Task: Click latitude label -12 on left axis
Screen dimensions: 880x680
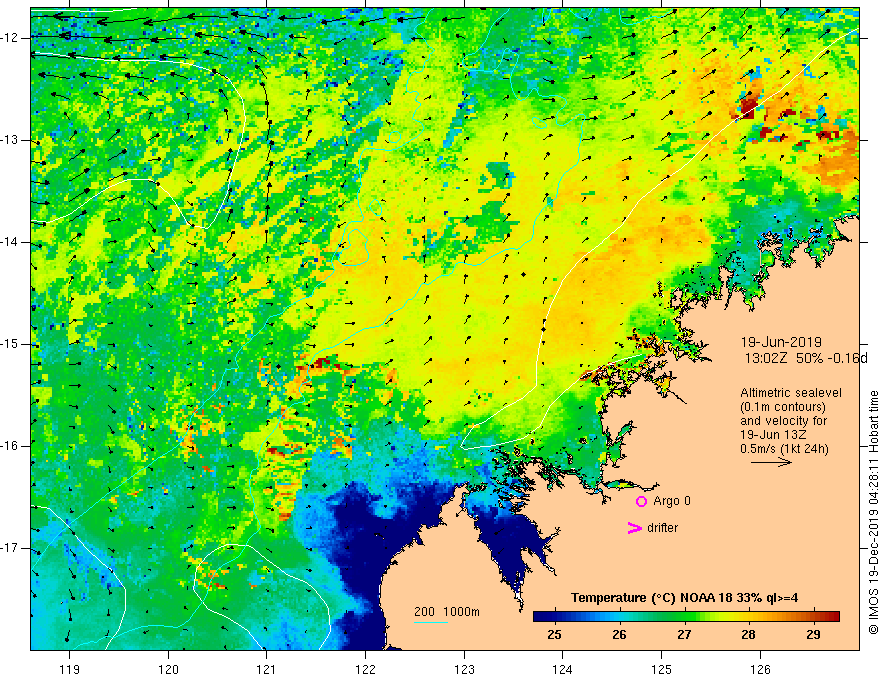Action: coord(10,38)
